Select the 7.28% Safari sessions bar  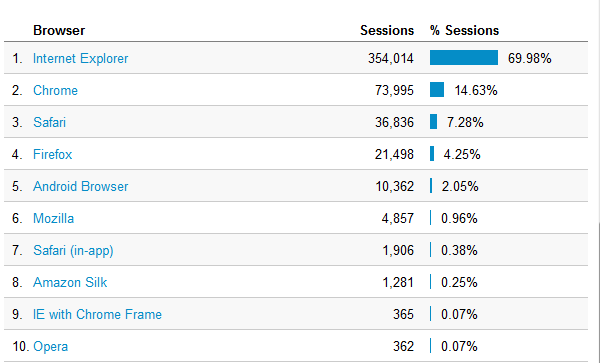(x=434, y=122)
